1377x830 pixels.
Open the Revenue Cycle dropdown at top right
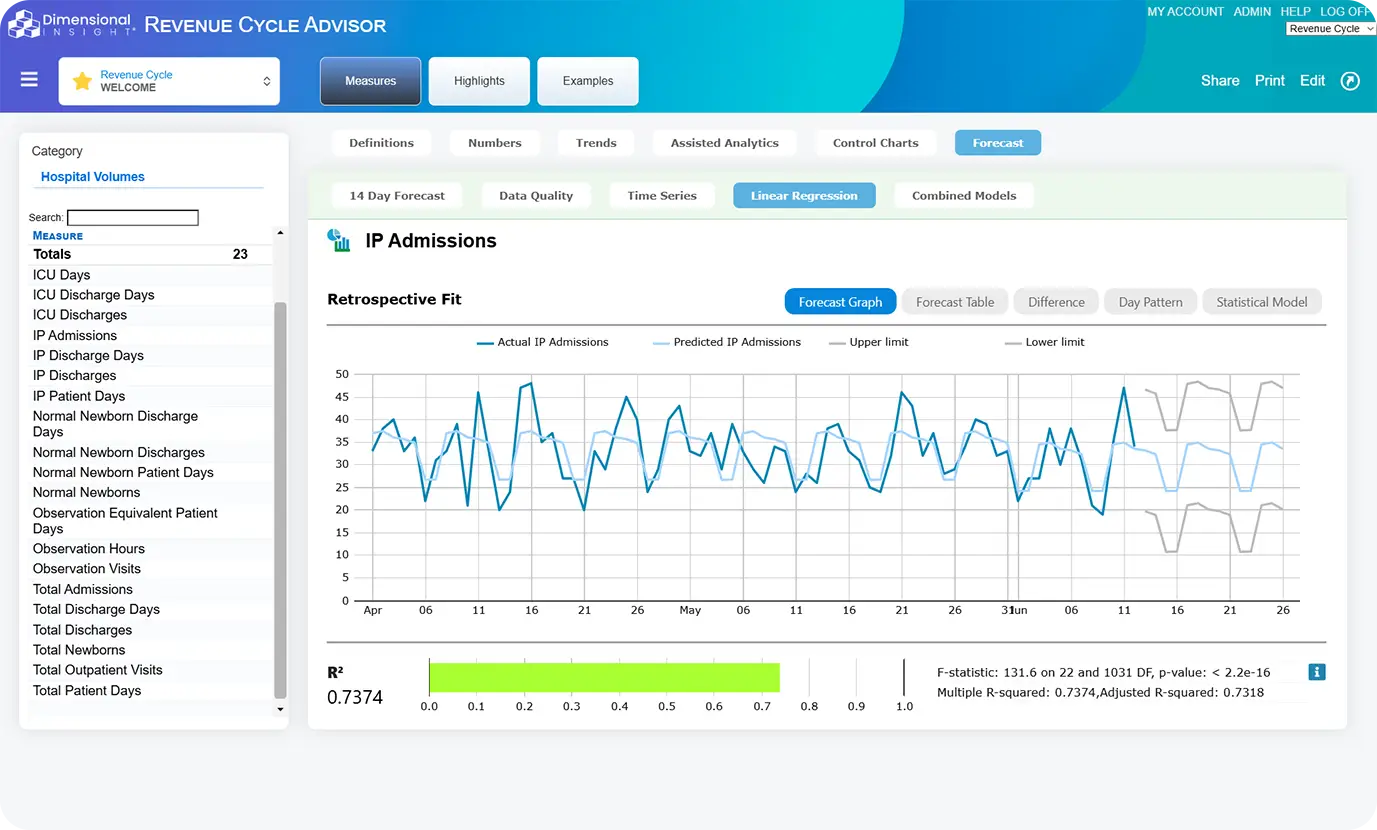coord(1330,29)
